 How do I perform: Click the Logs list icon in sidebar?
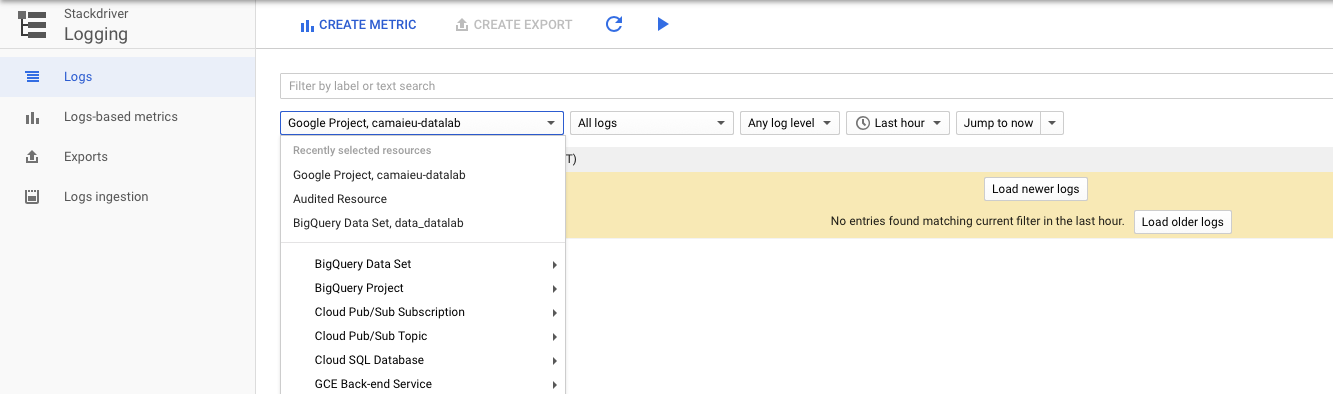point(32,77)
